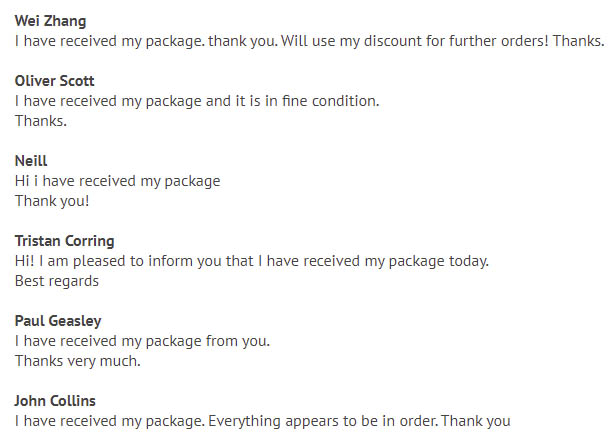This screenshot has height=444, width=615.
Task: Click the name Wei Zhang
Action: click(x=50, y=21)
